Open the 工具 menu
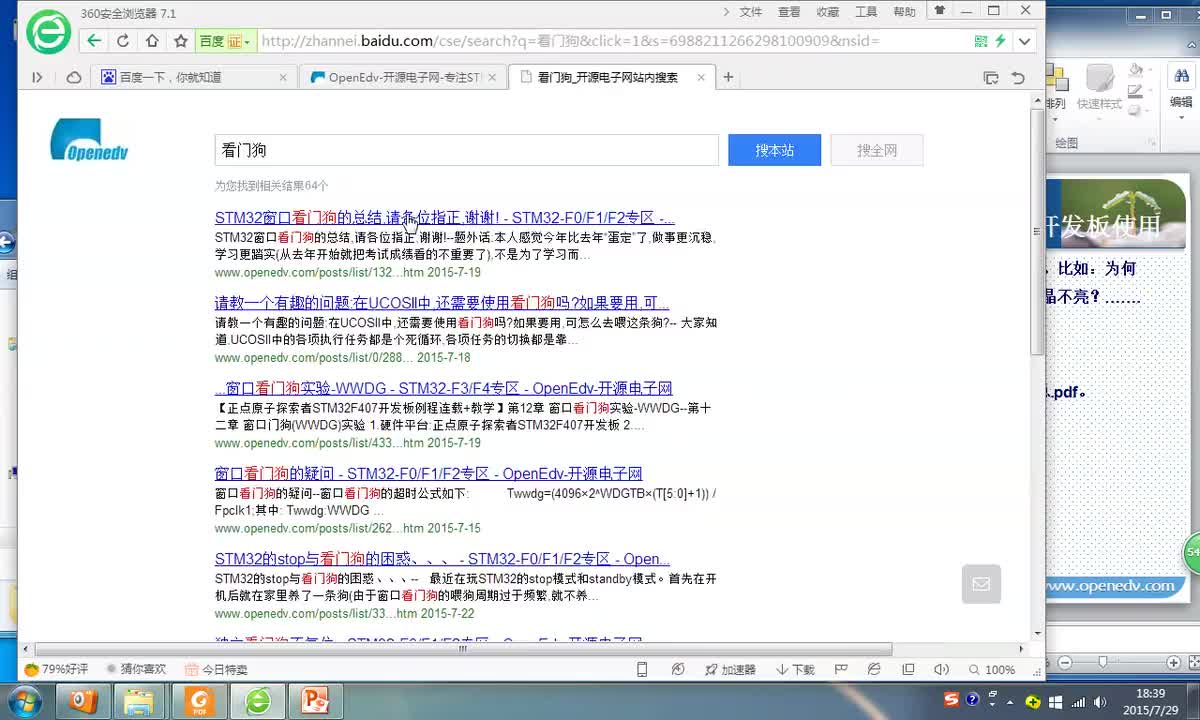 pos(866,12)
